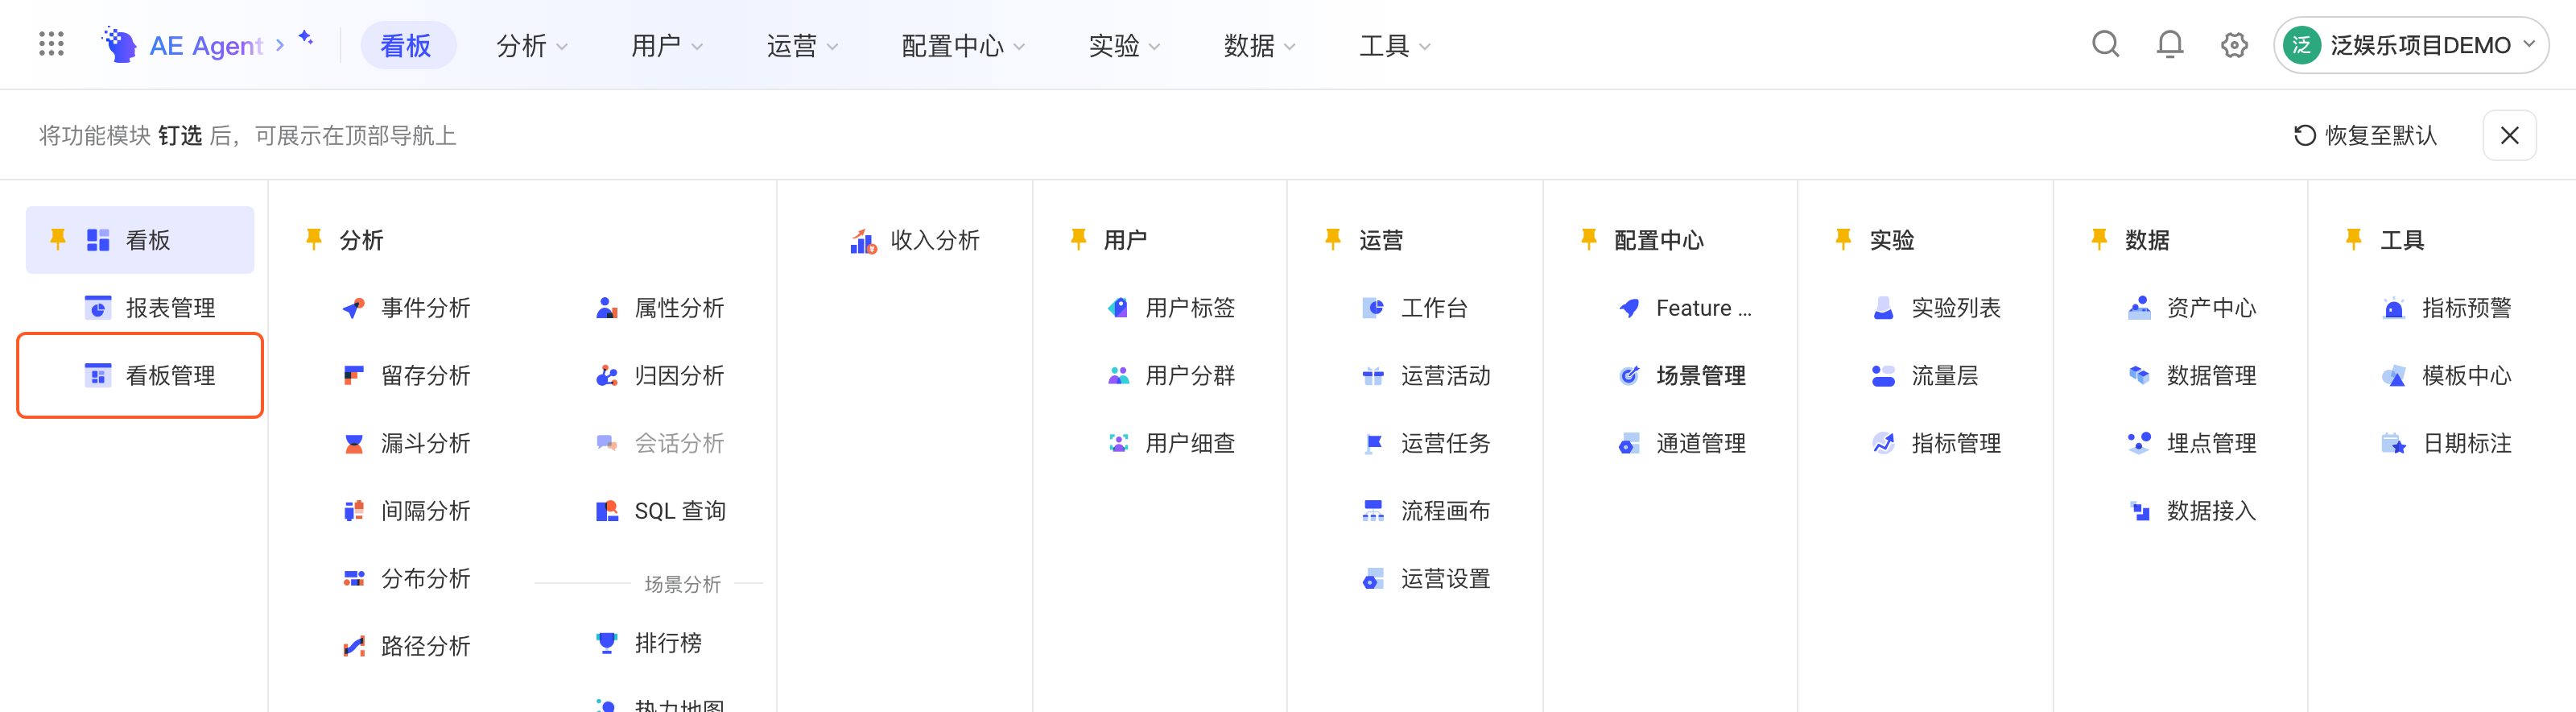Open the search icon in top bar

(x=2105, y=44)
